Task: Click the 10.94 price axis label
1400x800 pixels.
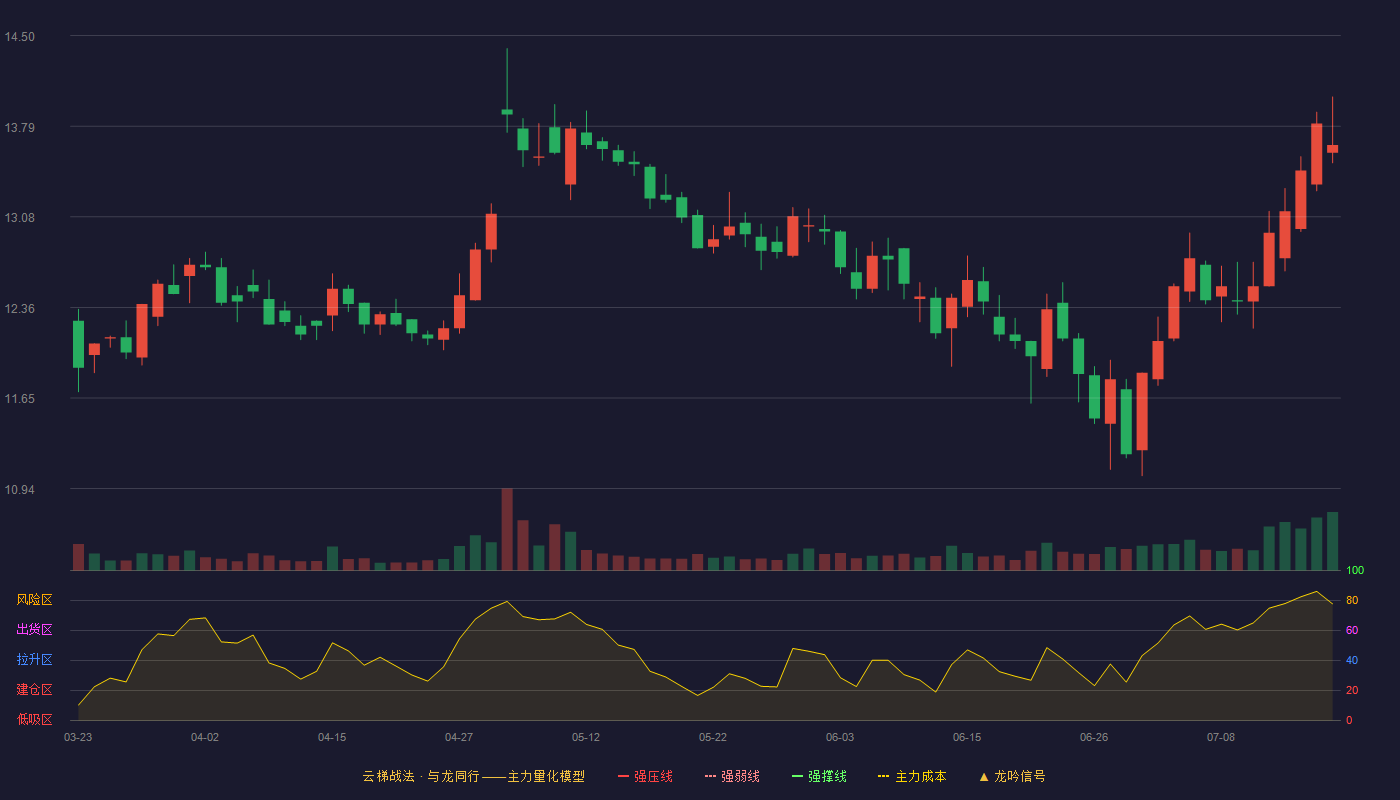Action: (20, 489)
